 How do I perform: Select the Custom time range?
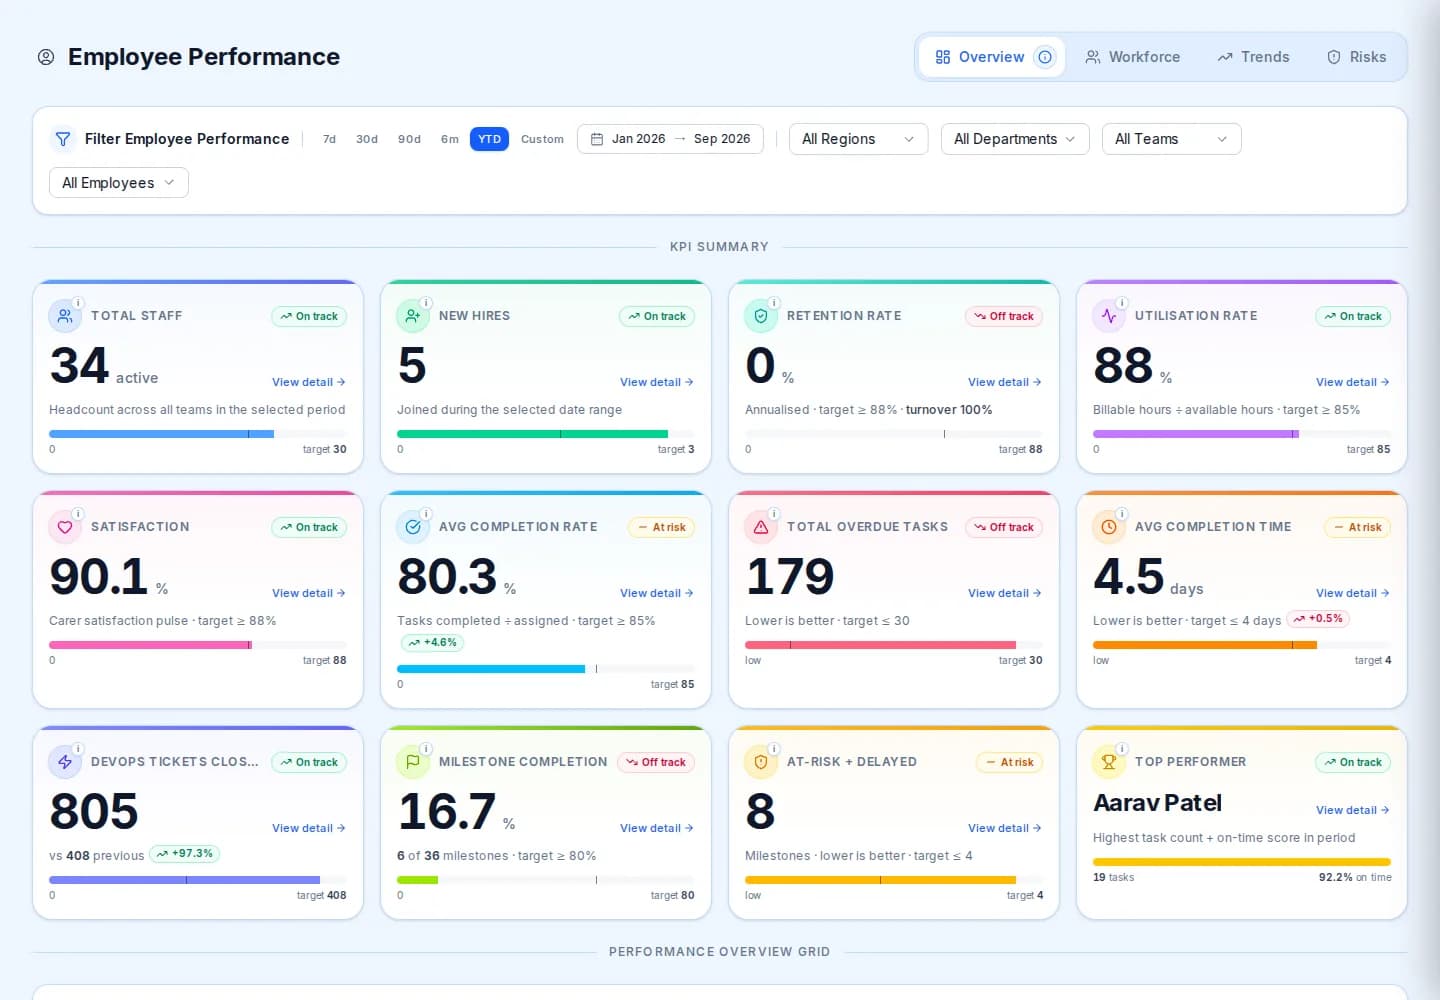coord(542,139)
